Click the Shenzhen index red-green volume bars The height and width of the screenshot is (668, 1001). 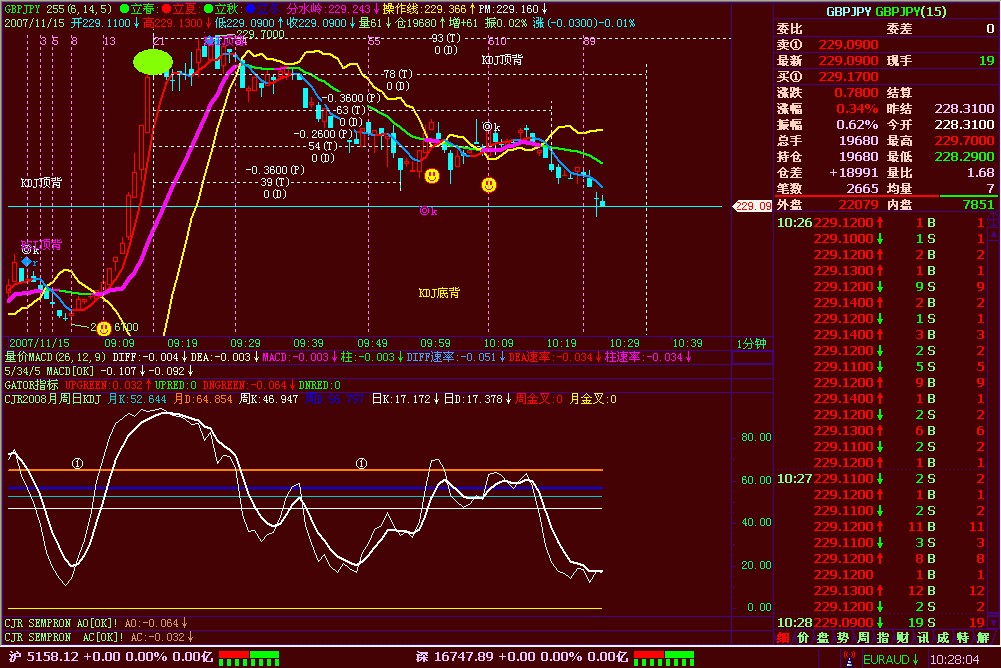click(664, 658)
